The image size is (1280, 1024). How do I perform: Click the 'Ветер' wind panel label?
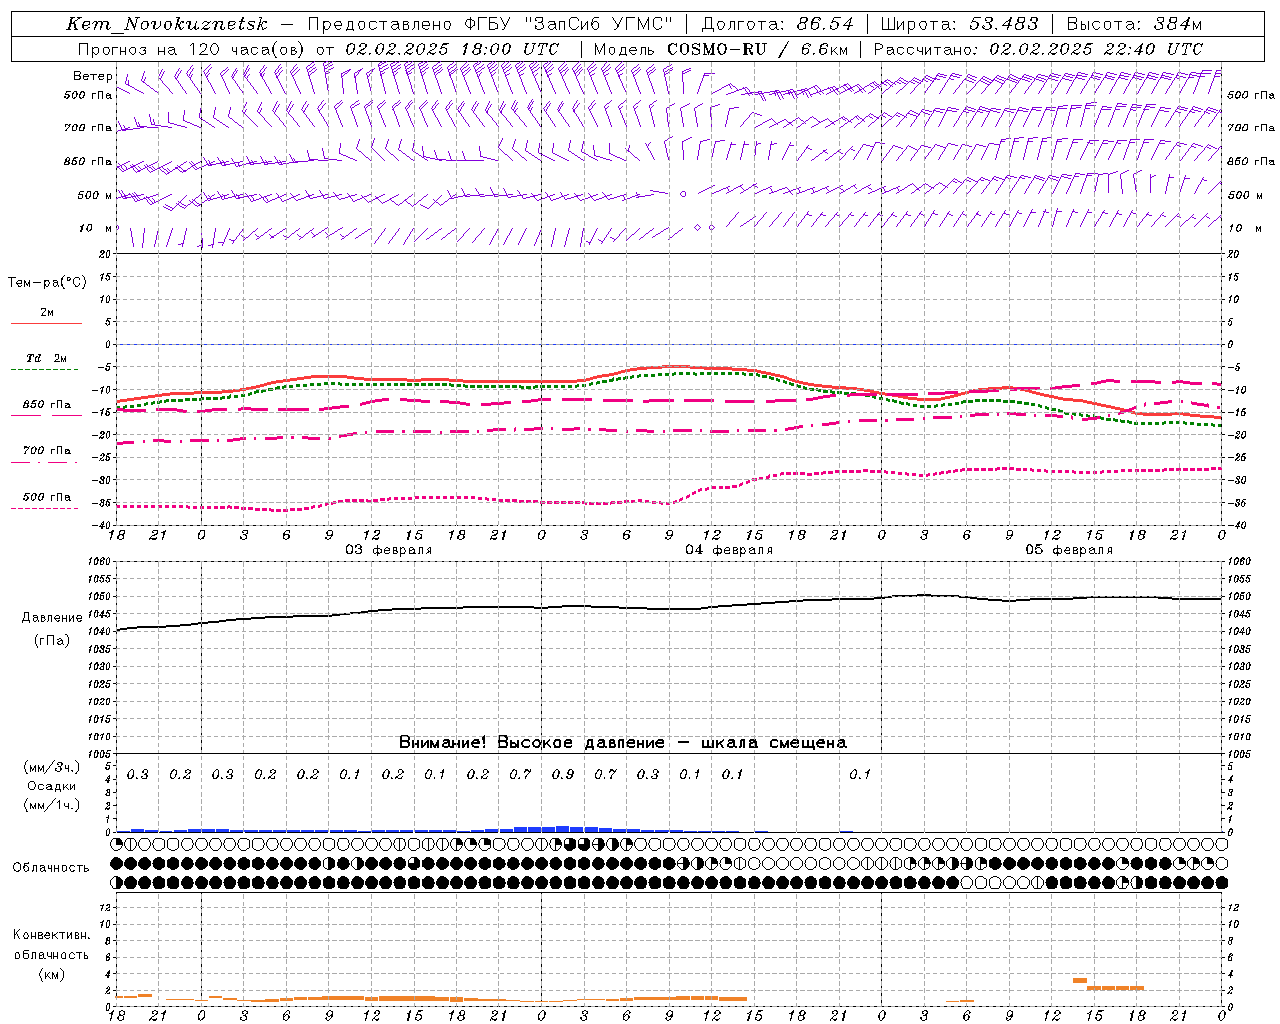pos(92,76)
